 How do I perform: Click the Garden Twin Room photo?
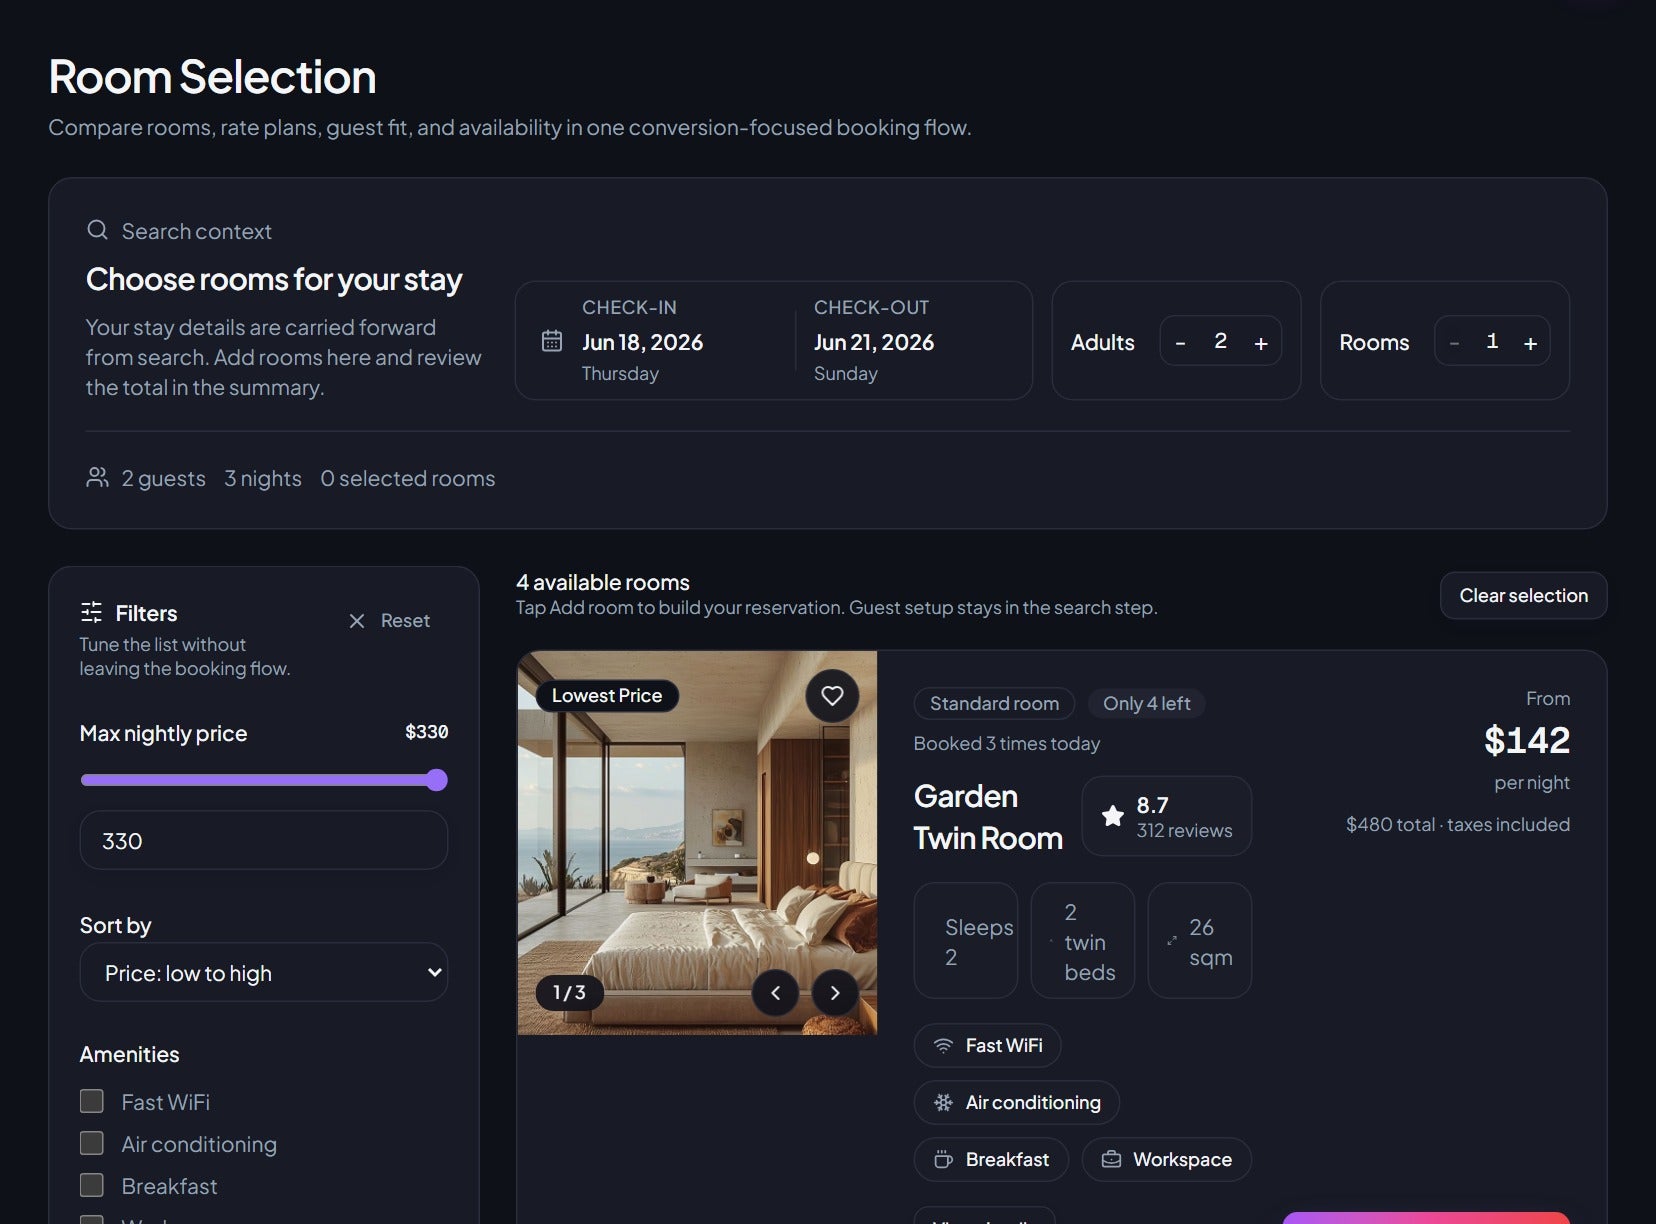(x=697, y=843)
